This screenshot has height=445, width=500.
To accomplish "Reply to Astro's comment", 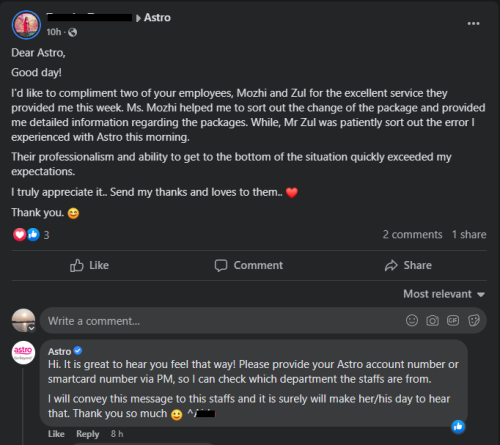I will pyautogui.click(x=88, y=434).
